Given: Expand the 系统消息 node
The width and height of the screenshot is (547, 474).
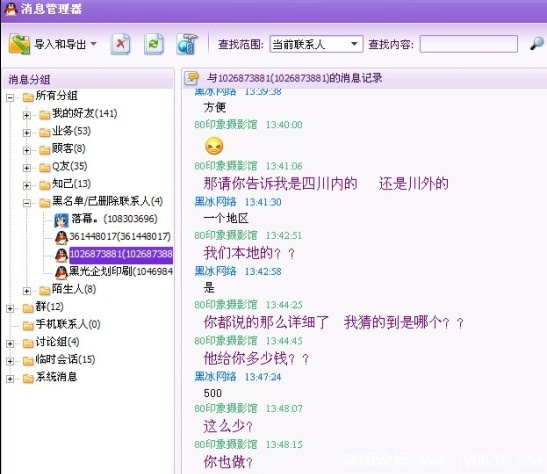Looking at the screenshot, I should click(10, 379).
